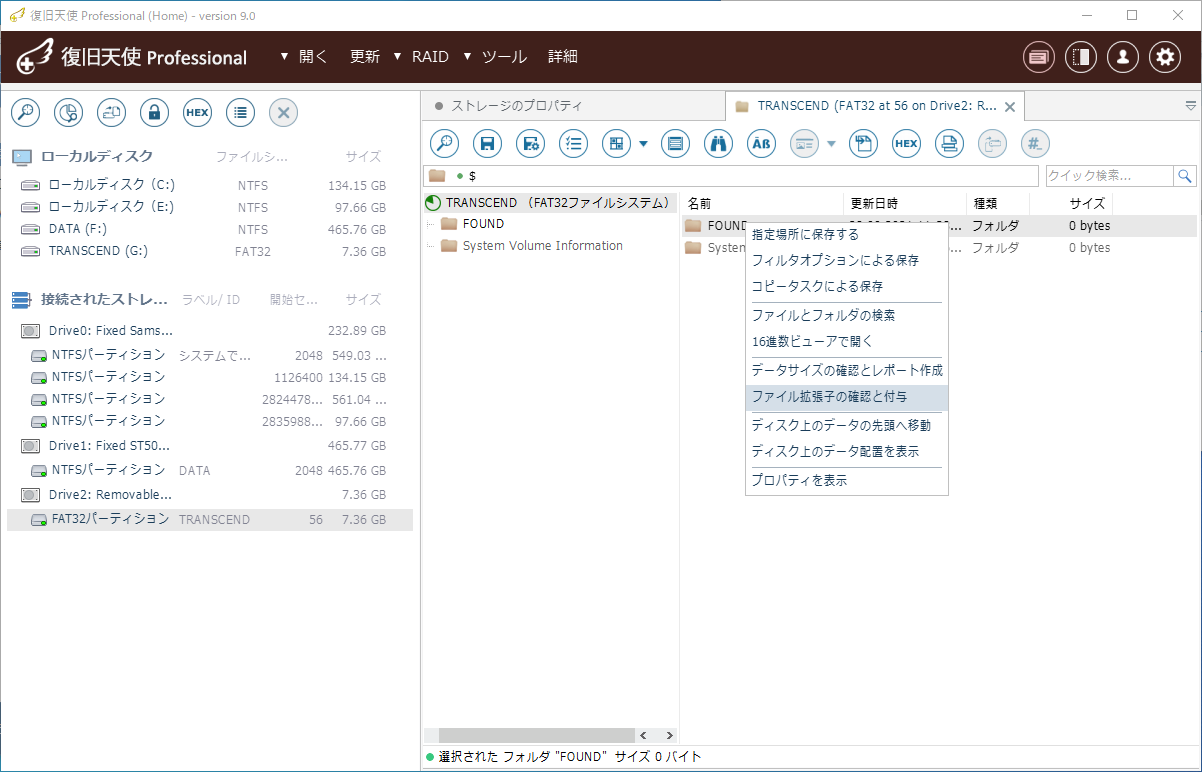The height and width of the screenshot is (772, 1202).
Task: Close the TRANSCEND tab
Action: click(1009, 106)
